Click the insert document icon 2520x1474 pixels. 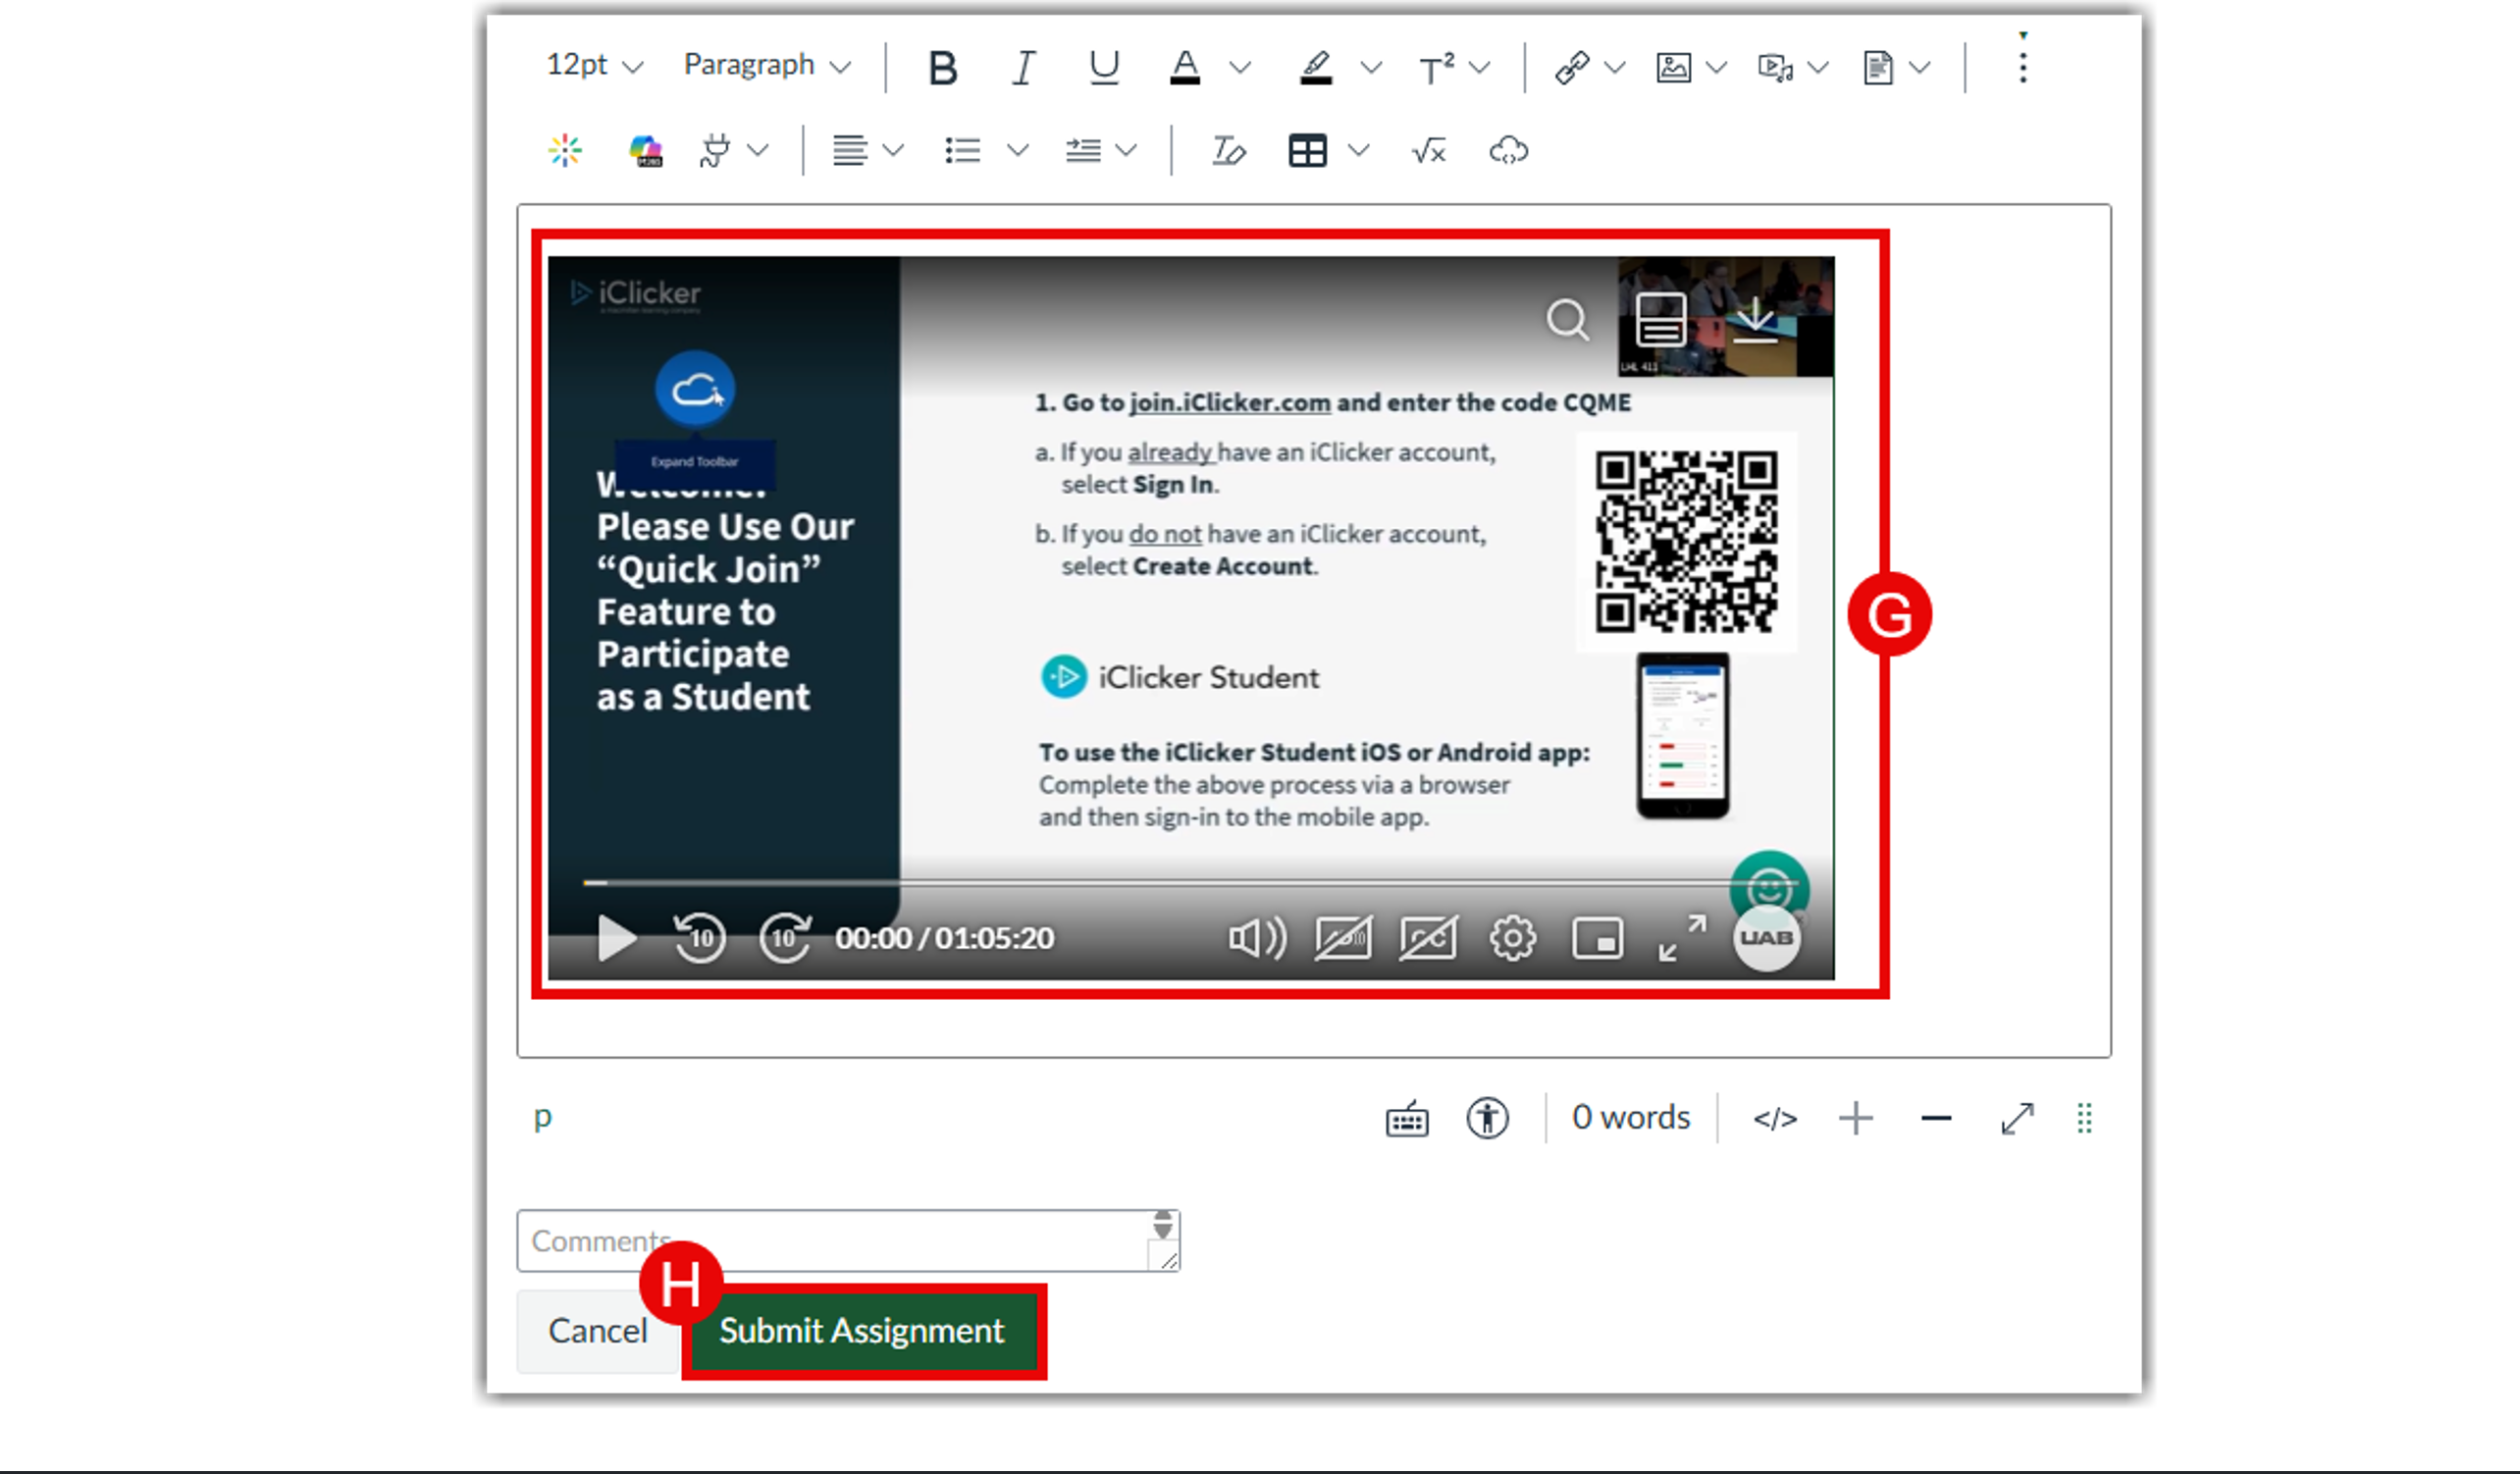coord(1877,68)
